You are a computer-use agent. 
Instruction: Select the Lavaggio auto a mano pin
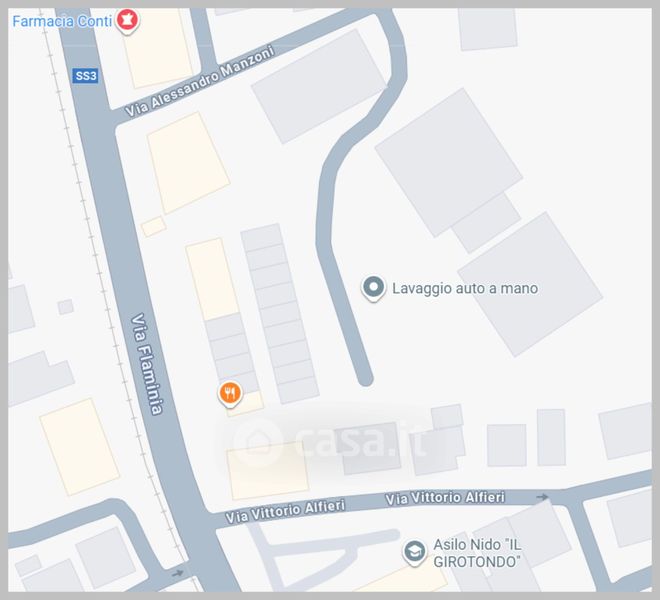(373, 288)
